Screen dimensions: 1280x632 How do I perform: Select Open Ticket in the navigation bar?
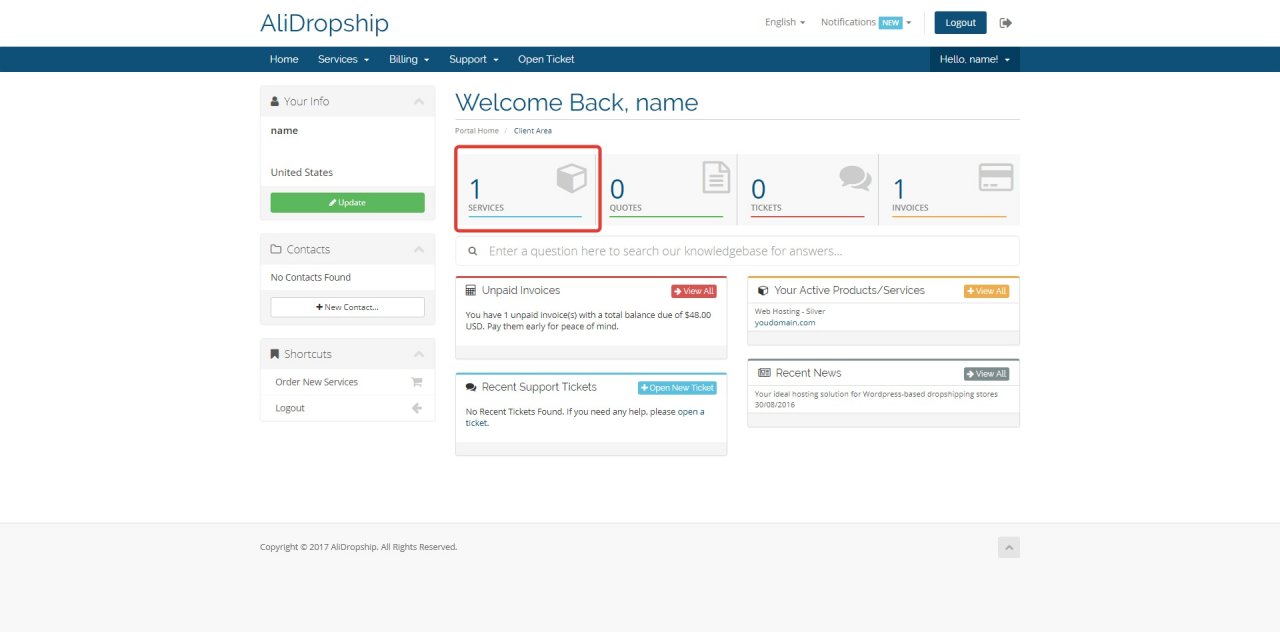[x=546, y=60]
